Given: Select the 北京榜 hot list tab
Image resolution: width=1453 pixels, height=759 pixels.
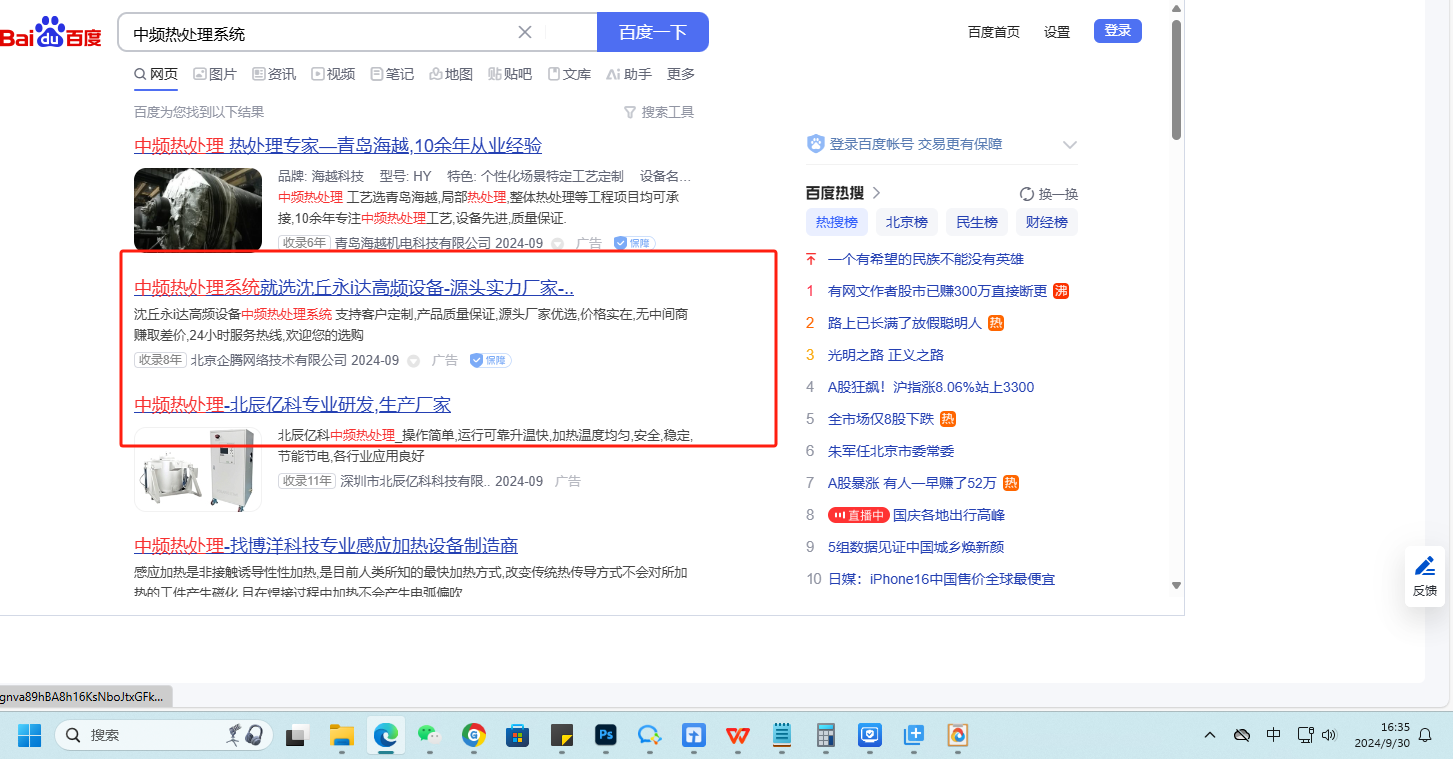Looking at the screenshot, I should click(906, 222).
